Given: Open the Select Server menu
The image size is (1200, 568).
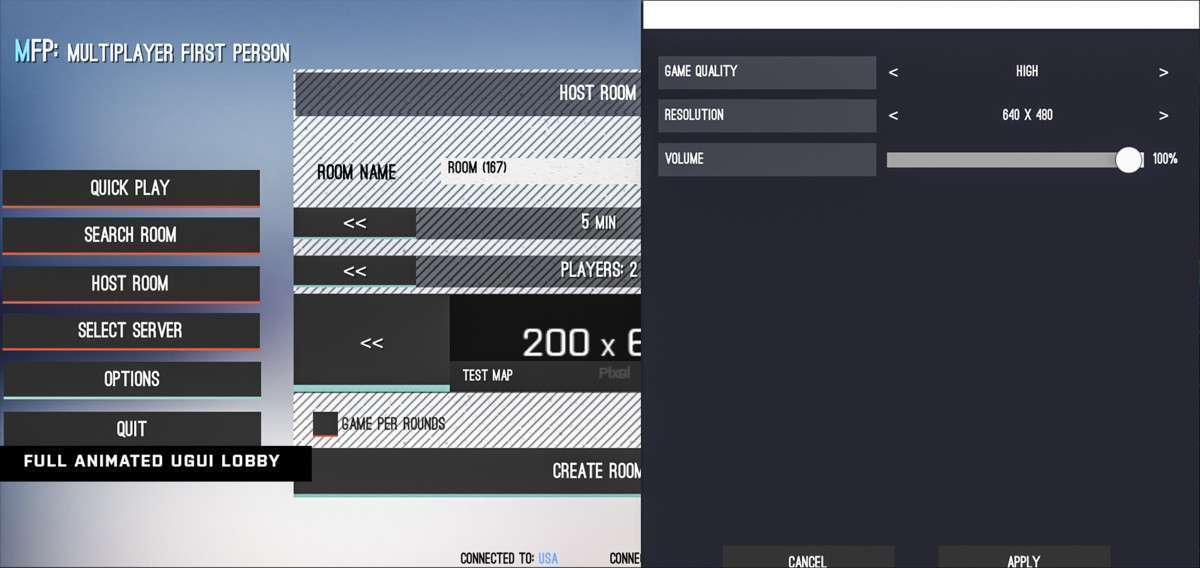Looking at the screenshot, I should click(x=131, y=330).
